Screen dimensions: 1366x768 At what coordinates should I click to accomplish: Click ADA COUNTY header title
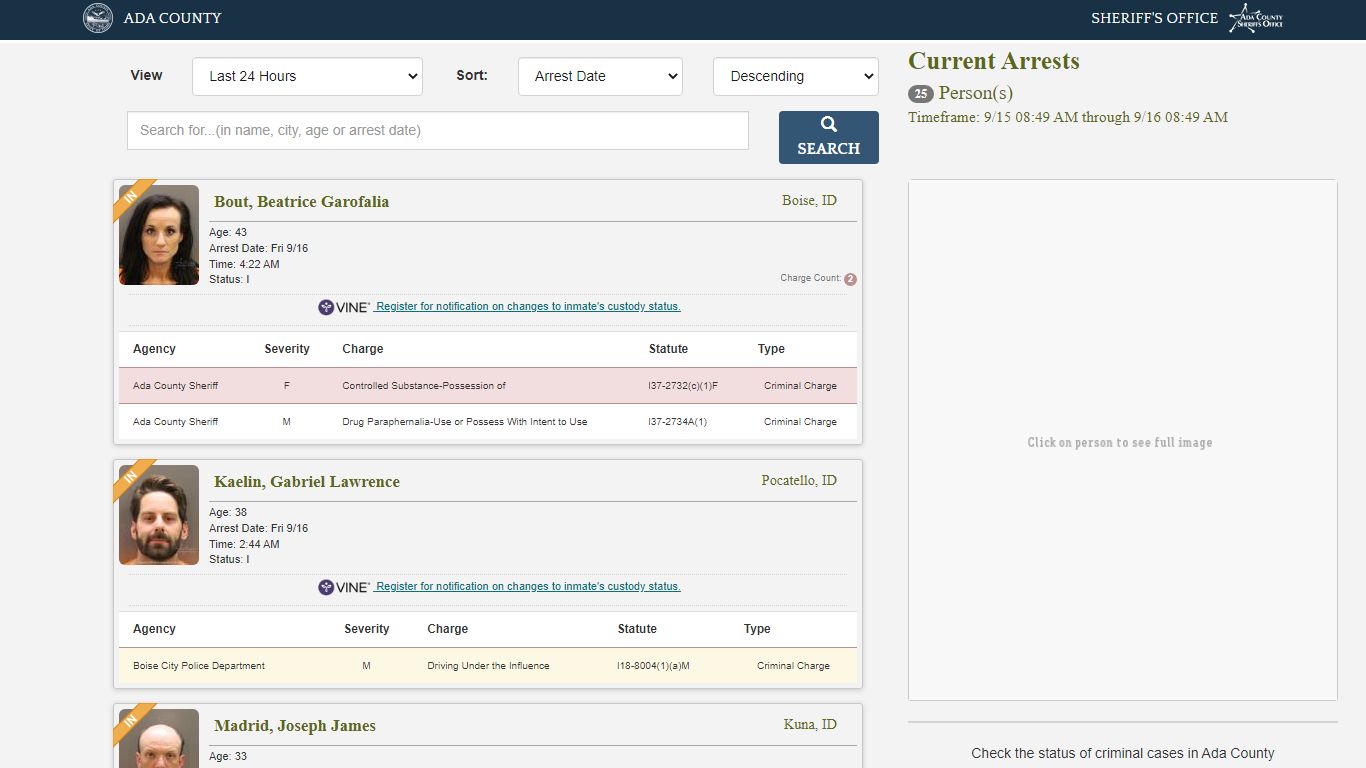pos(172,18)
